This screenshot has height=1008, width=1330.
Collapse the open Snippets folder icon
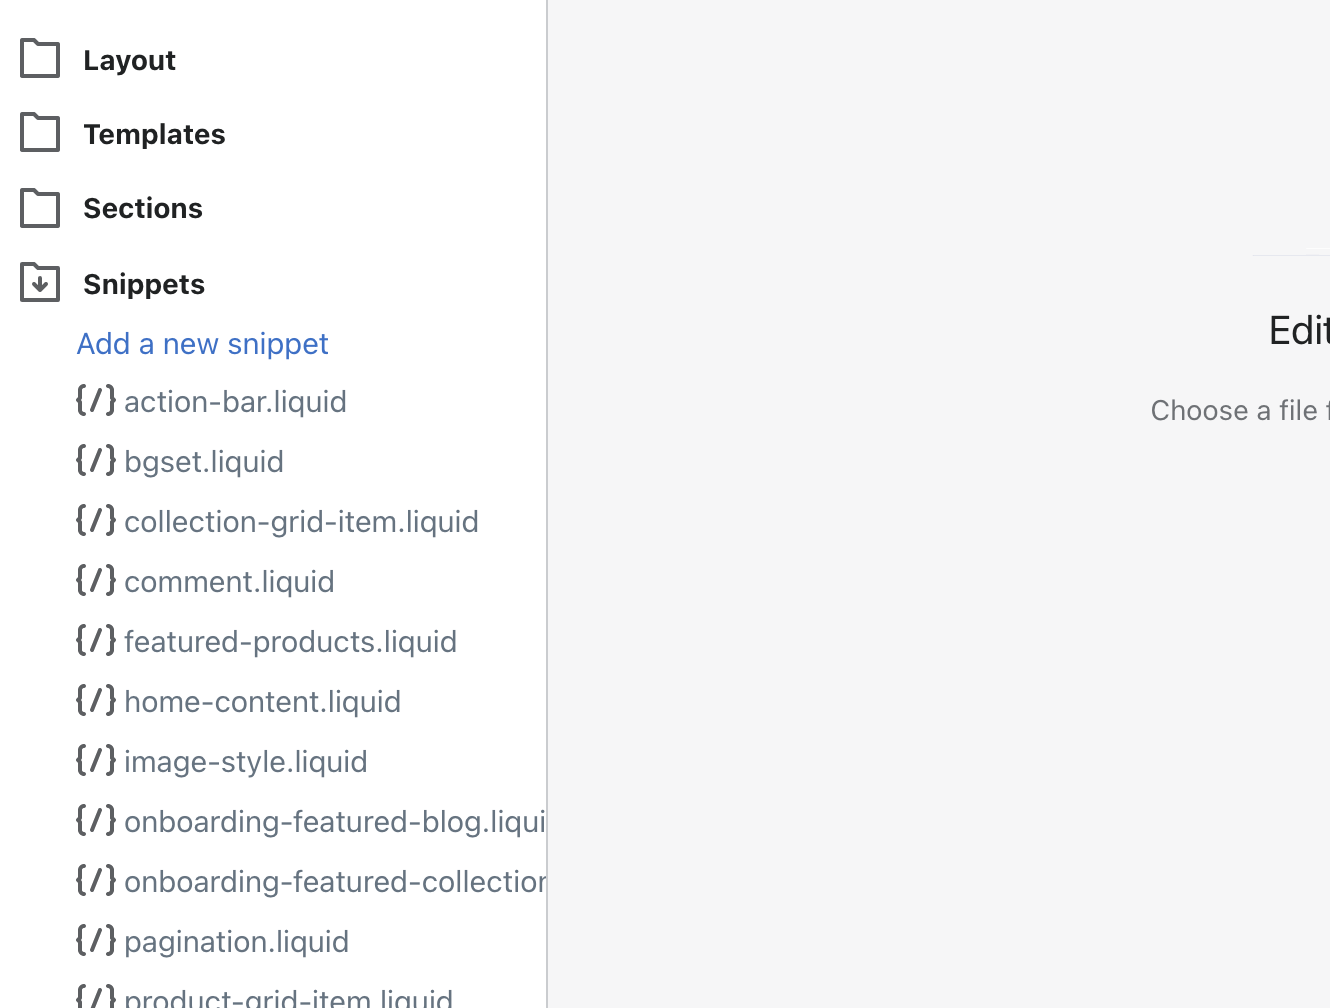tap(40, 283)
